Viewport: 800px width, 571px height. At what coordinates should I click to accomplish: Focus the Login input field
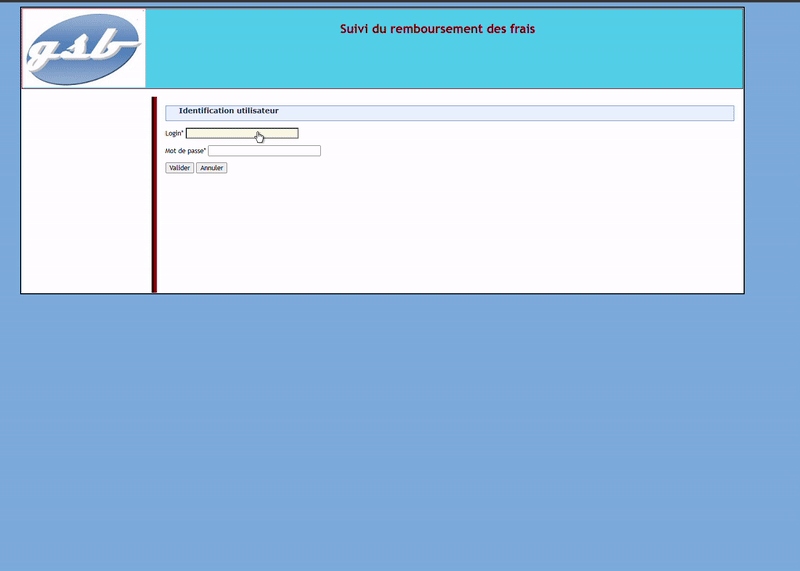click(242, 133)
